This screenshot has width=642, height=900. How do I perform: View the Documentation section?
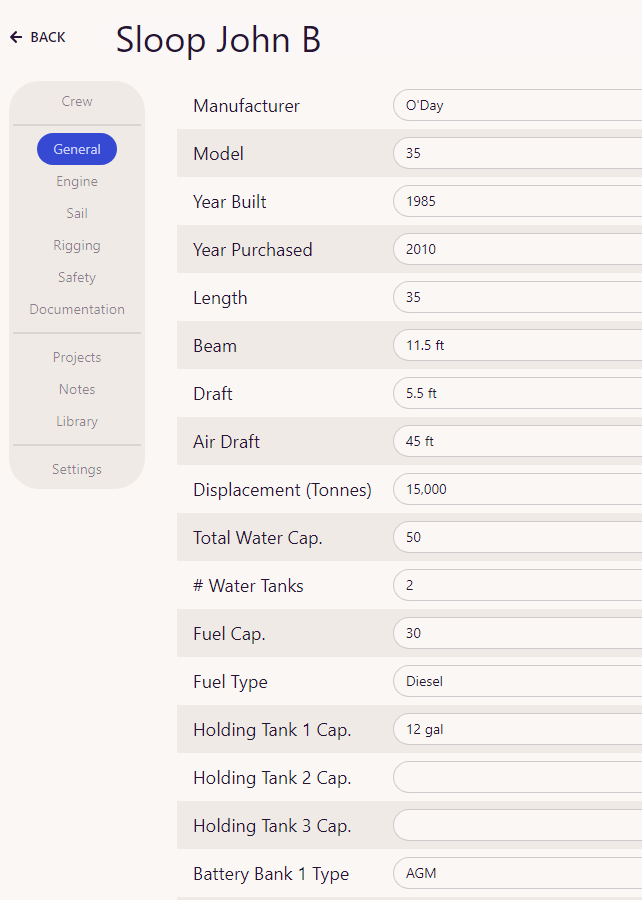pos(77,309)
